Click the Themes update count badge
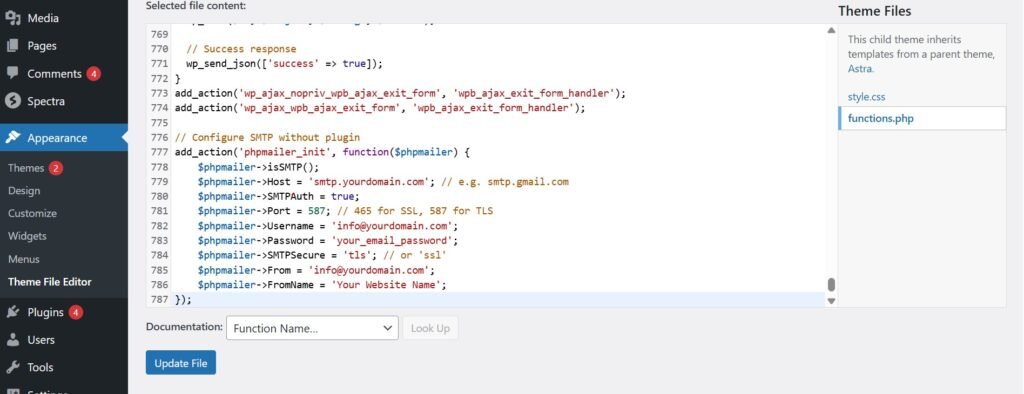Viewport: 1024px width, 394px height. [x=56, y=168]
